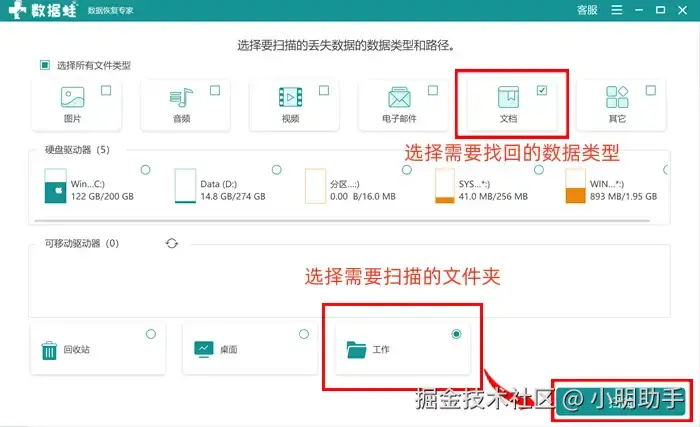Click the 893 MB/1.95 GB size text
This screenshot has width=700, height=427.
click(624, 197)
